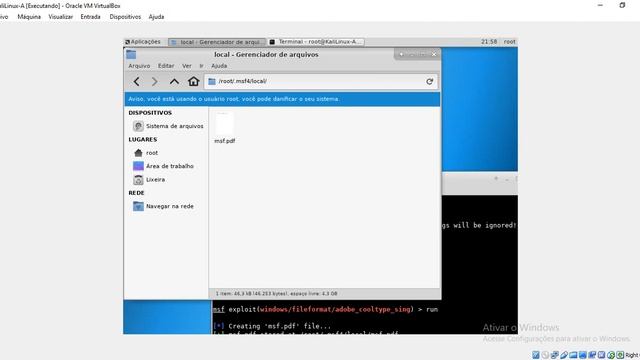
Task: Open the Aplicações panel menu
Action: (143, 42)
